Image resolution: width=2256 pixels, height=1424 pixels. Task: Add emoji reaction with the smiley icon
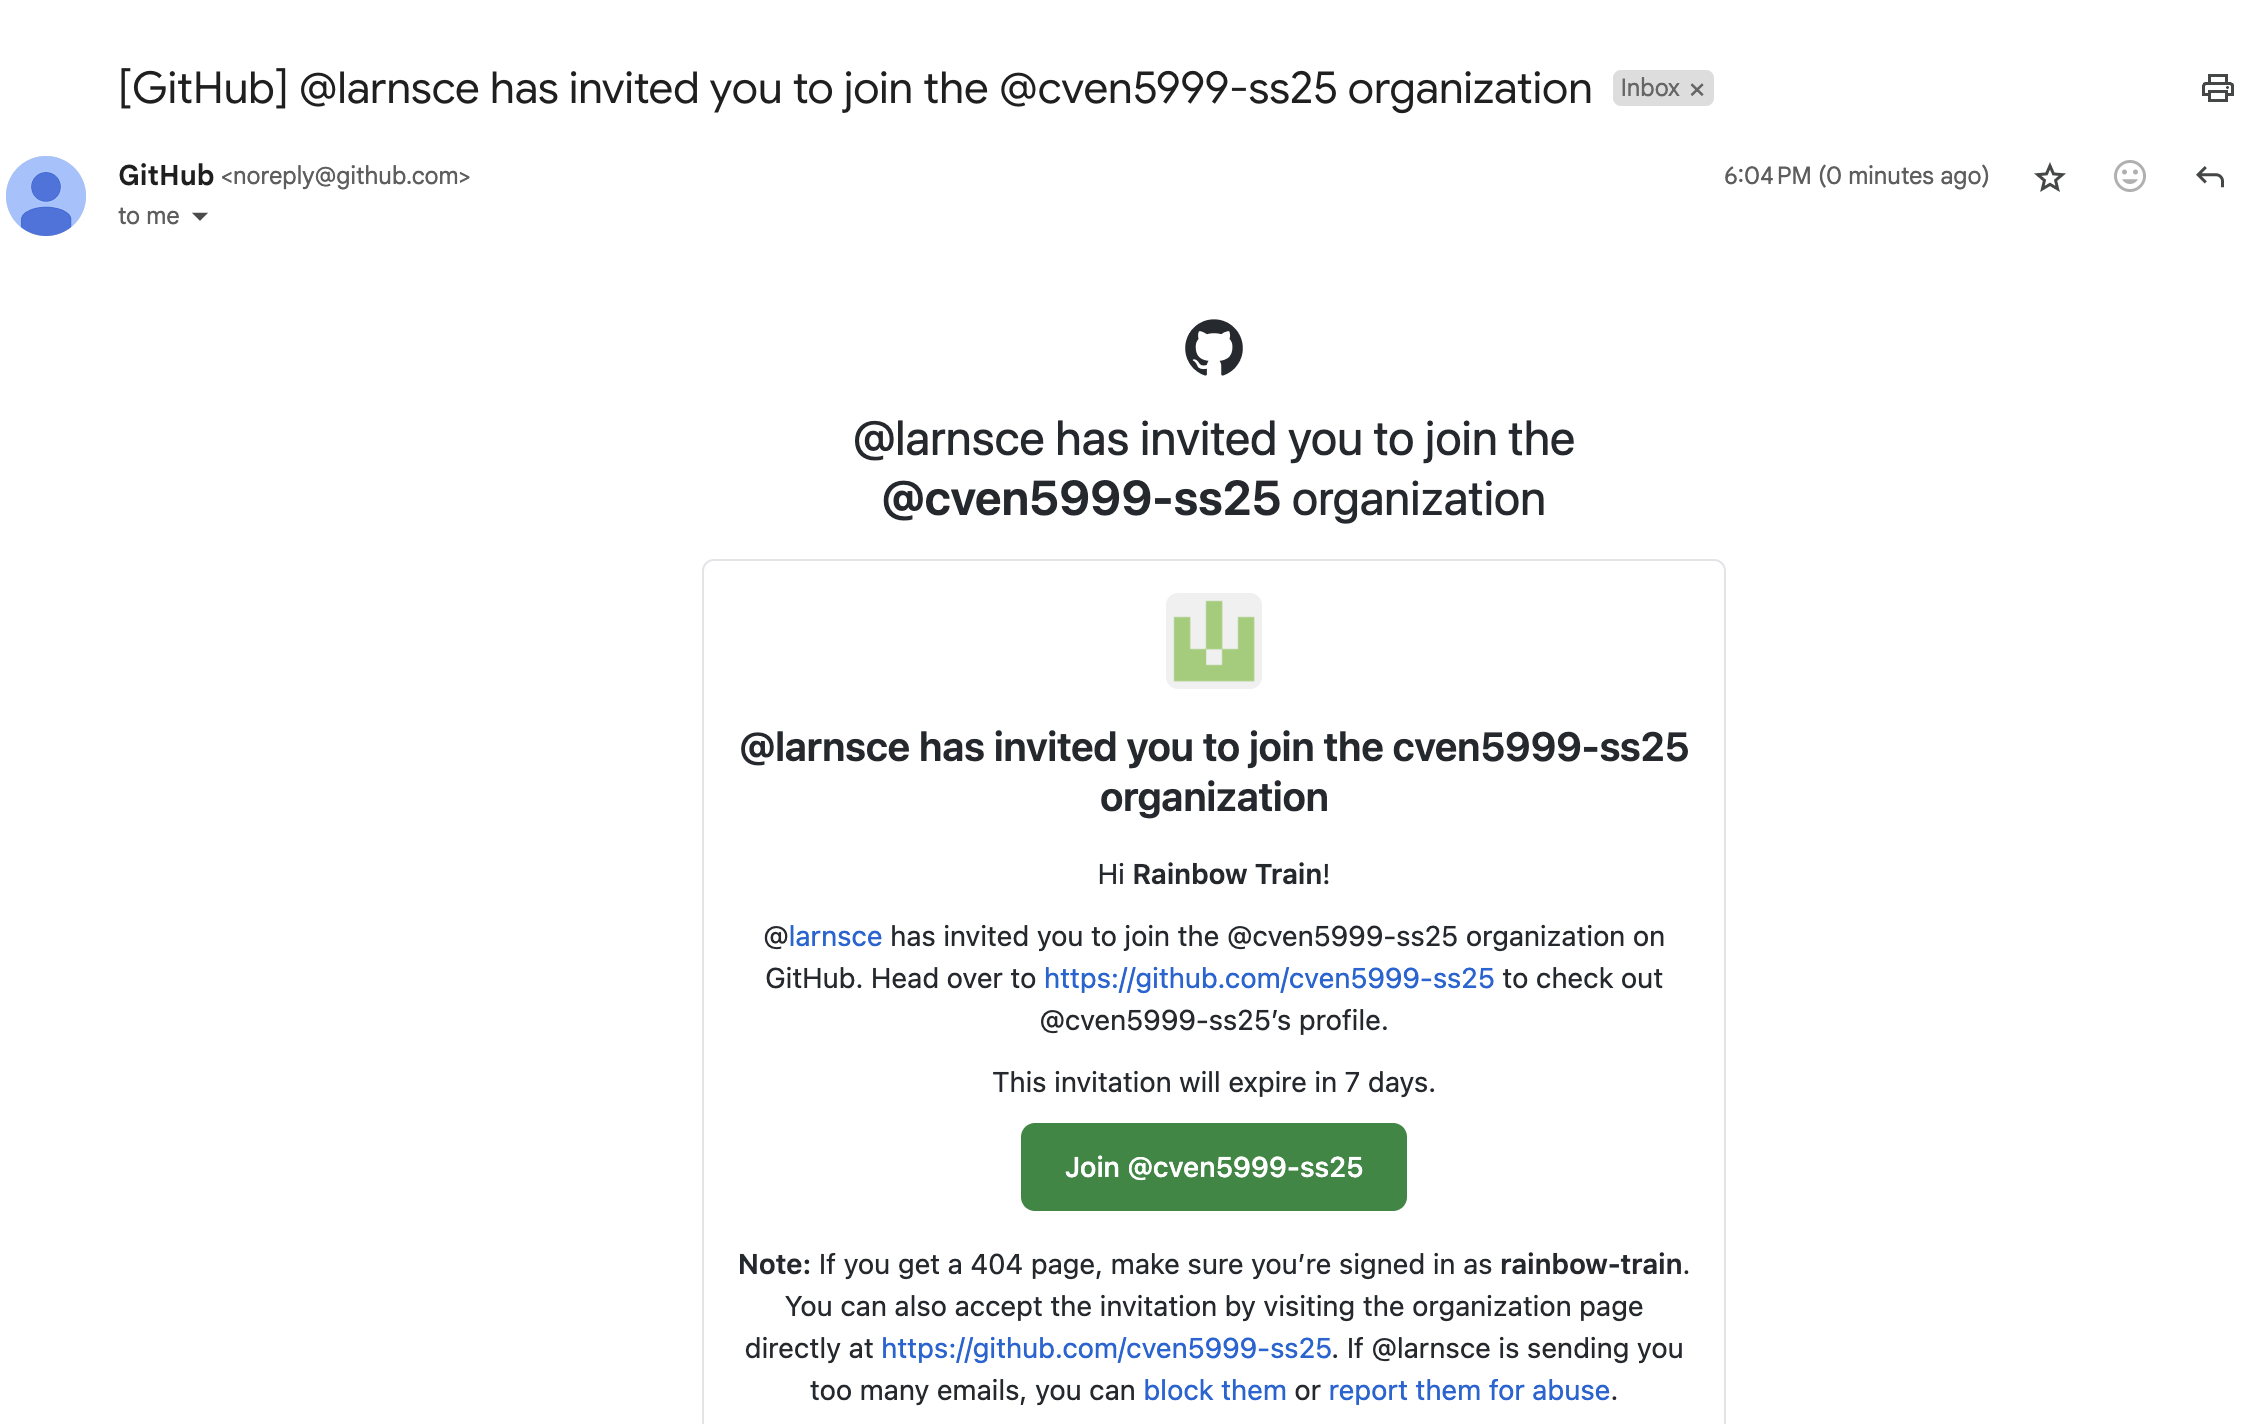click(2129, 177)
